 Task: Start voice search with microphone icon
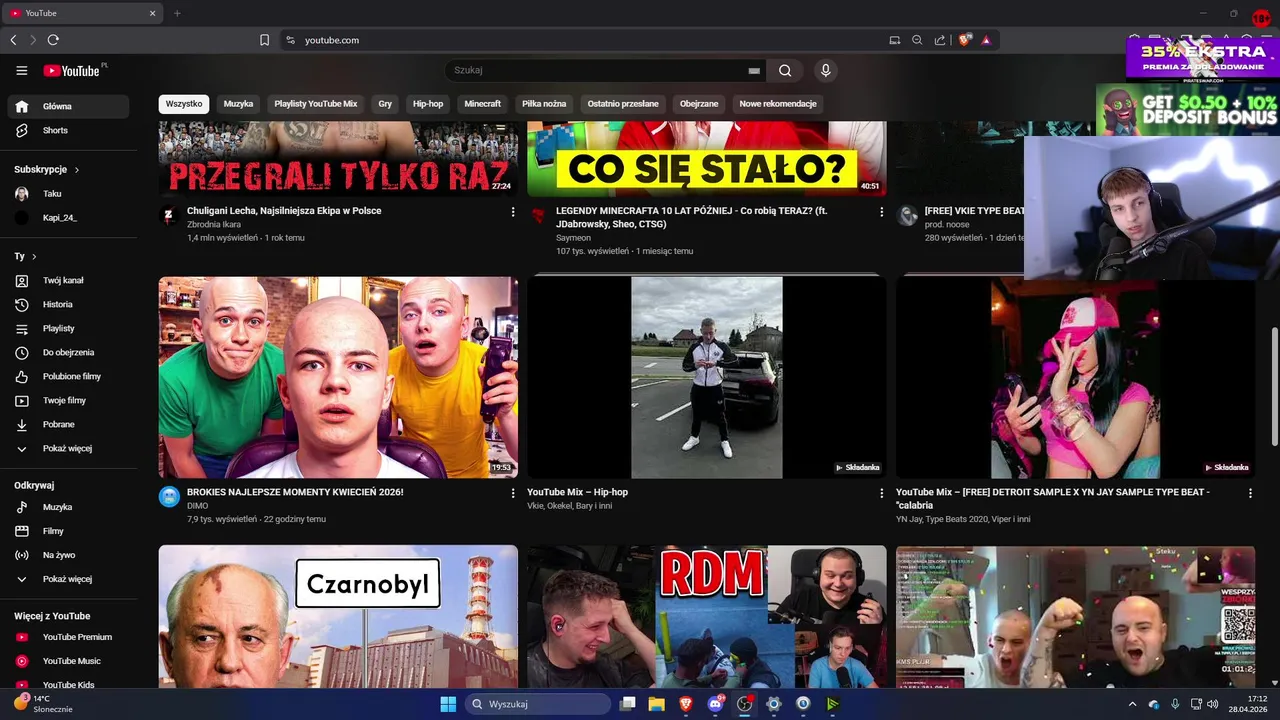coord(825,70)
